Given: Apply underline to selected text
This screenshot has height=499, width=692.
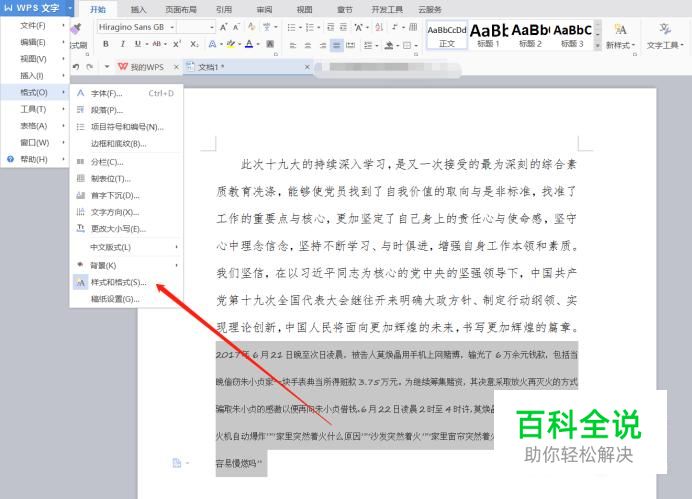Looking at the screenshot, I should pyautogui.click(x=137, y=44).
